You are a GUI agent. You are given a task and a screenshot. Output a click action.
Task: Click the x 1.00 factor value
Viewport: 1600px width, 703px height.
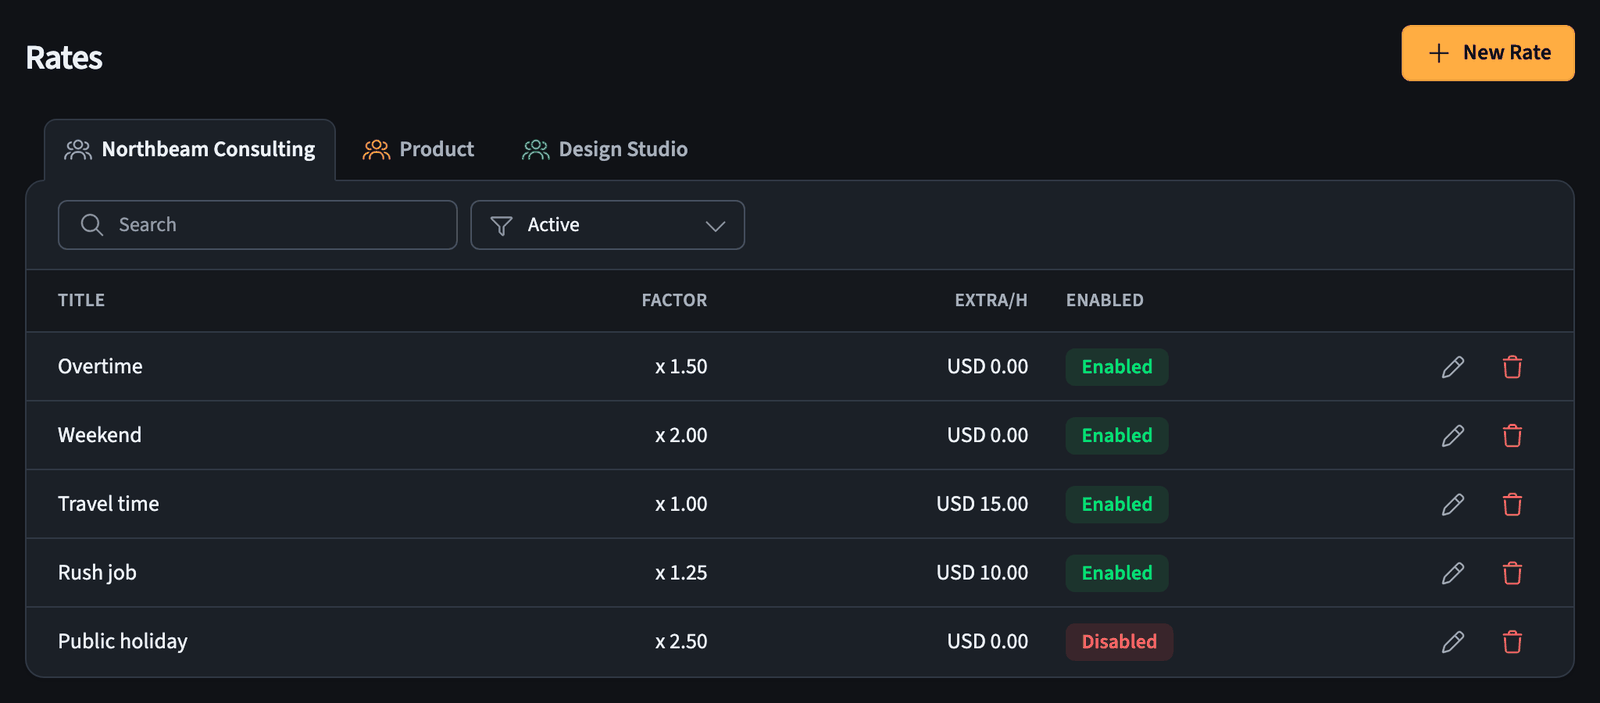tap(681, 505)
